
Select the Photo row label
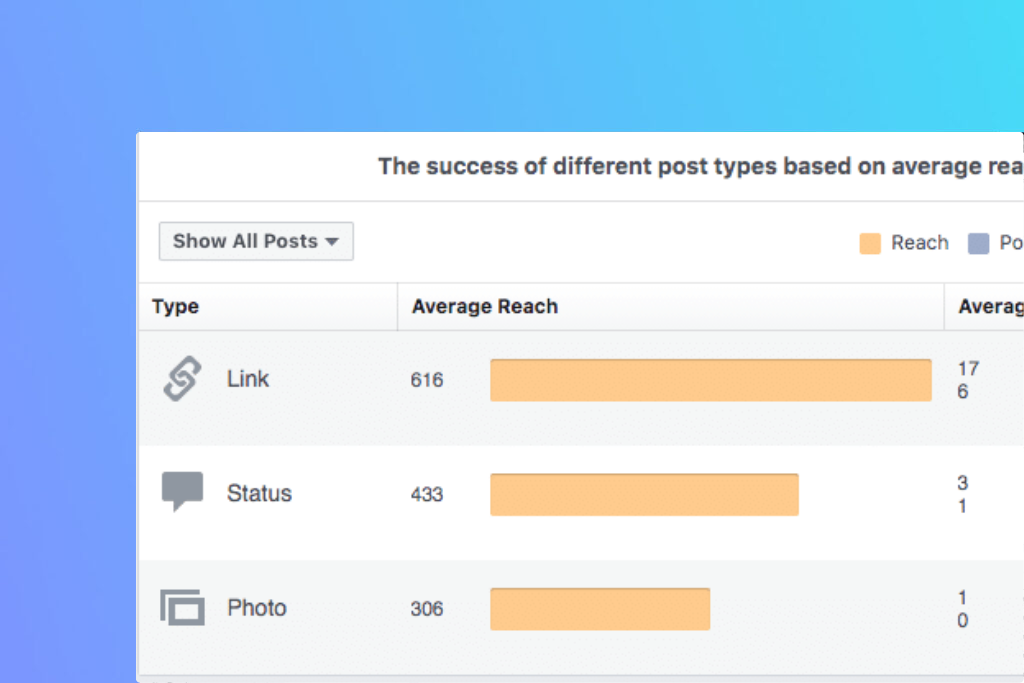point(257,608)
